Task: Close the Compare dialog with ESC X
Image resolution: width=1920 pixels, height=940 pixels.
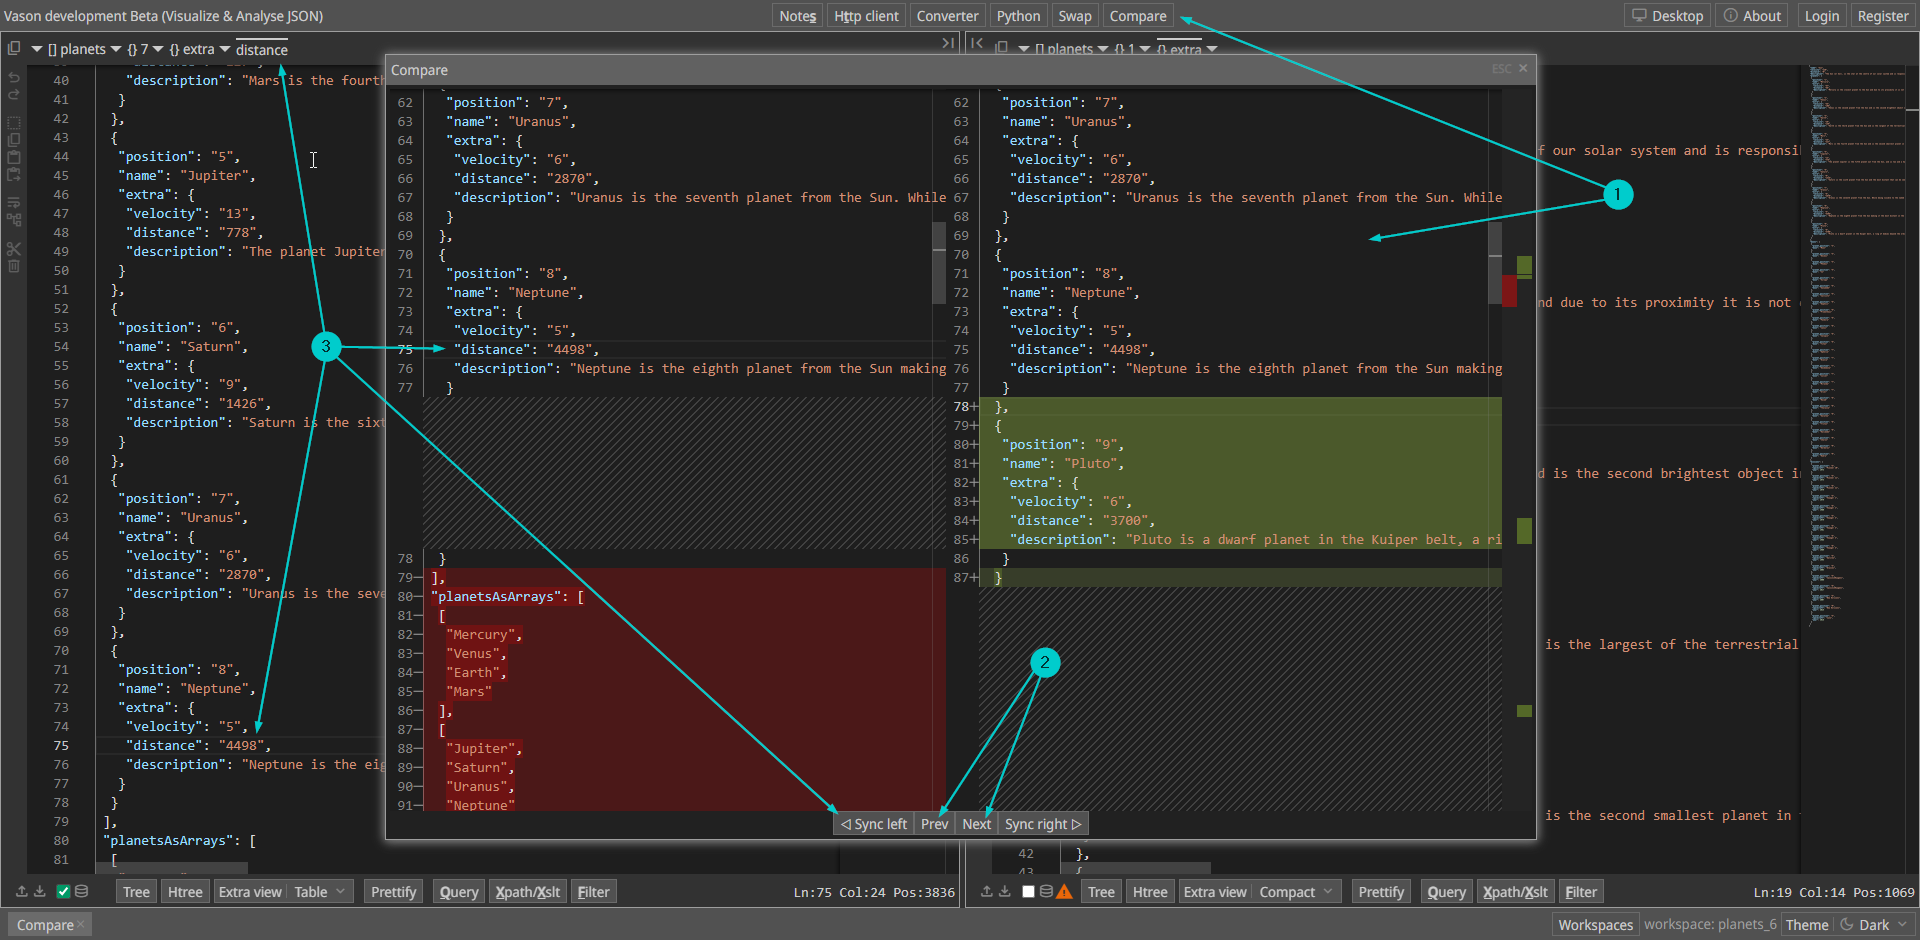Action: click(x=1522, y=69)
